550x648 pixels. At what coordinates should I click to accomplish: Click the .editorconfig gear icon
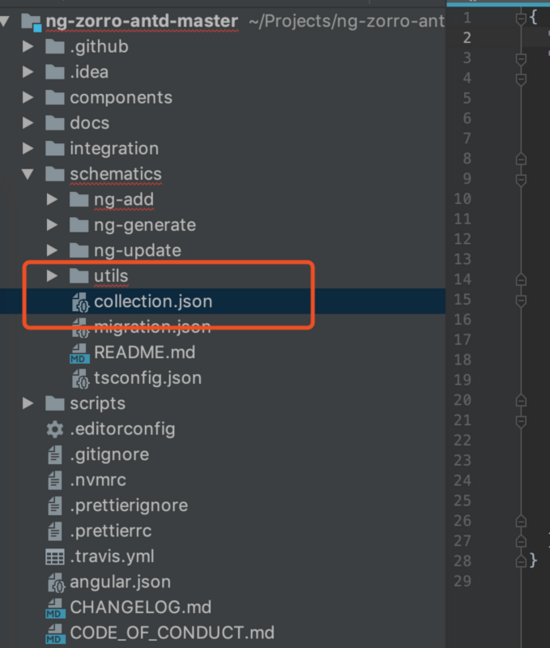55,429
